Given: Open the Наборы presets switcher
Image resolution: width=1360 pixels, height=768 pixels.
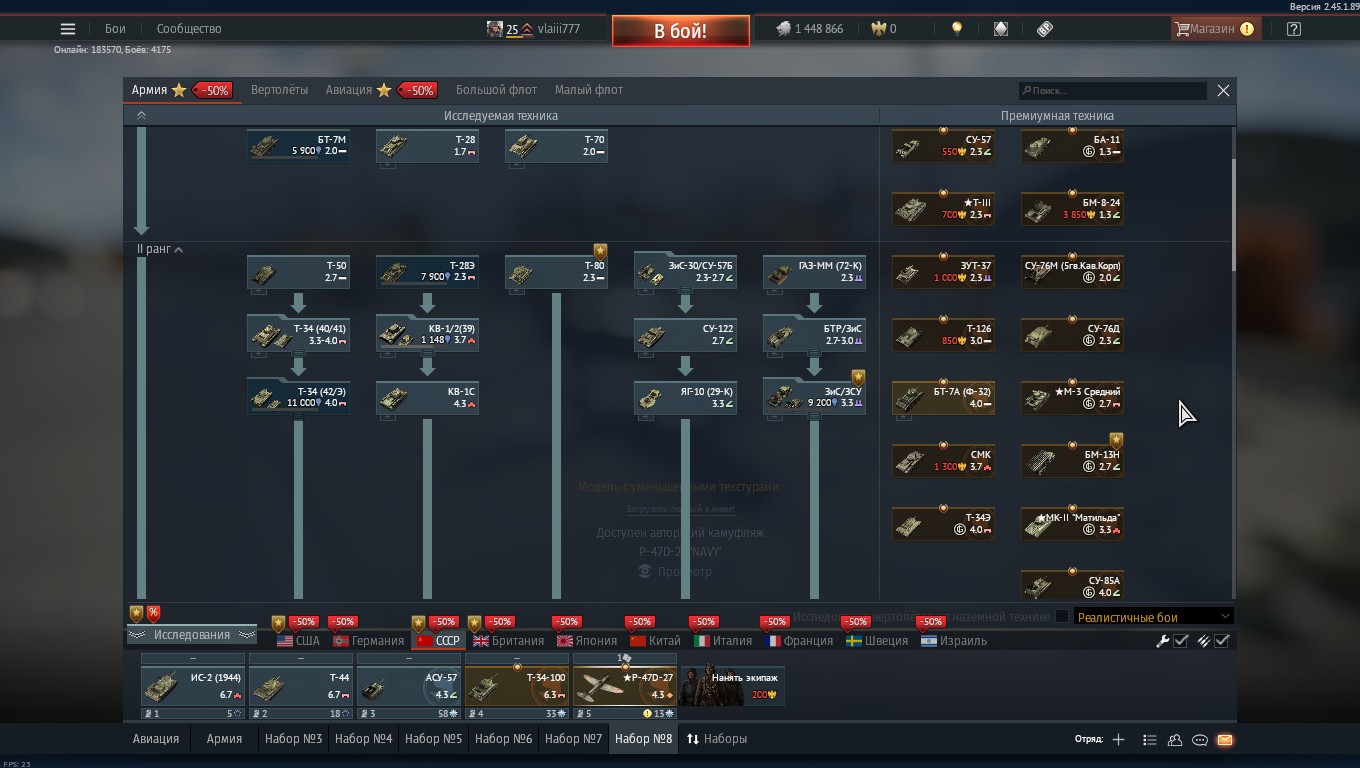Looking at the screenshot, I should [717, 739].
